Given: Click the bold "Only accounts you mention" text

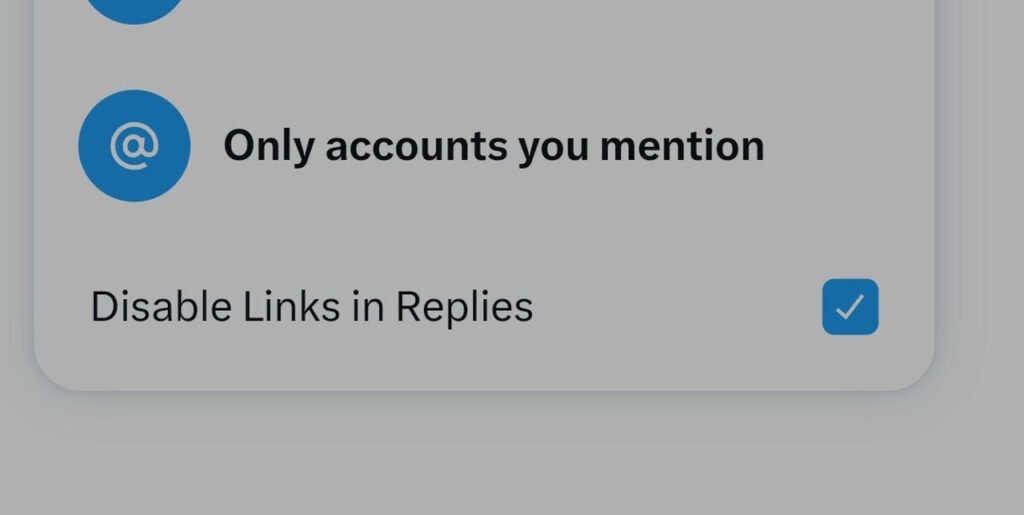Looking at the screenshot, I should pos(493,146).
